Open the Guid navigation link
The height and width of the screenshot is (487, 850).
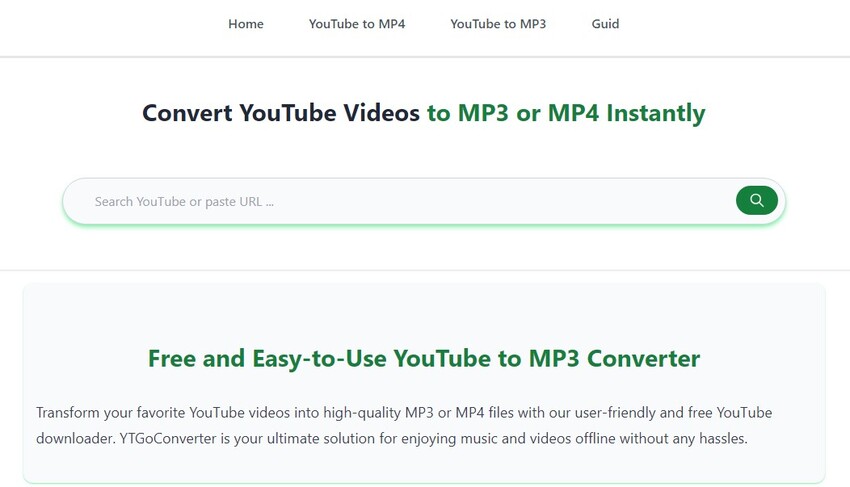(605, 24)
